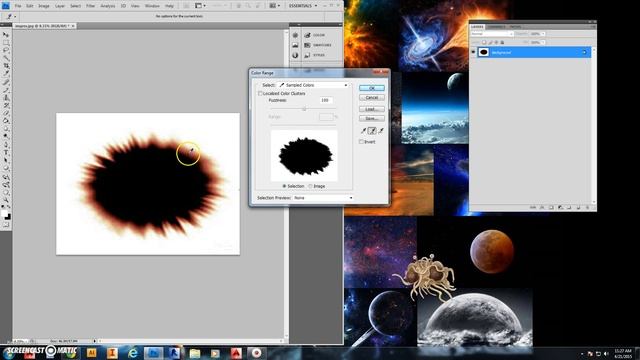Click Cancel in Color Range dialog
The image size is (640, 360).
point(372,98)
